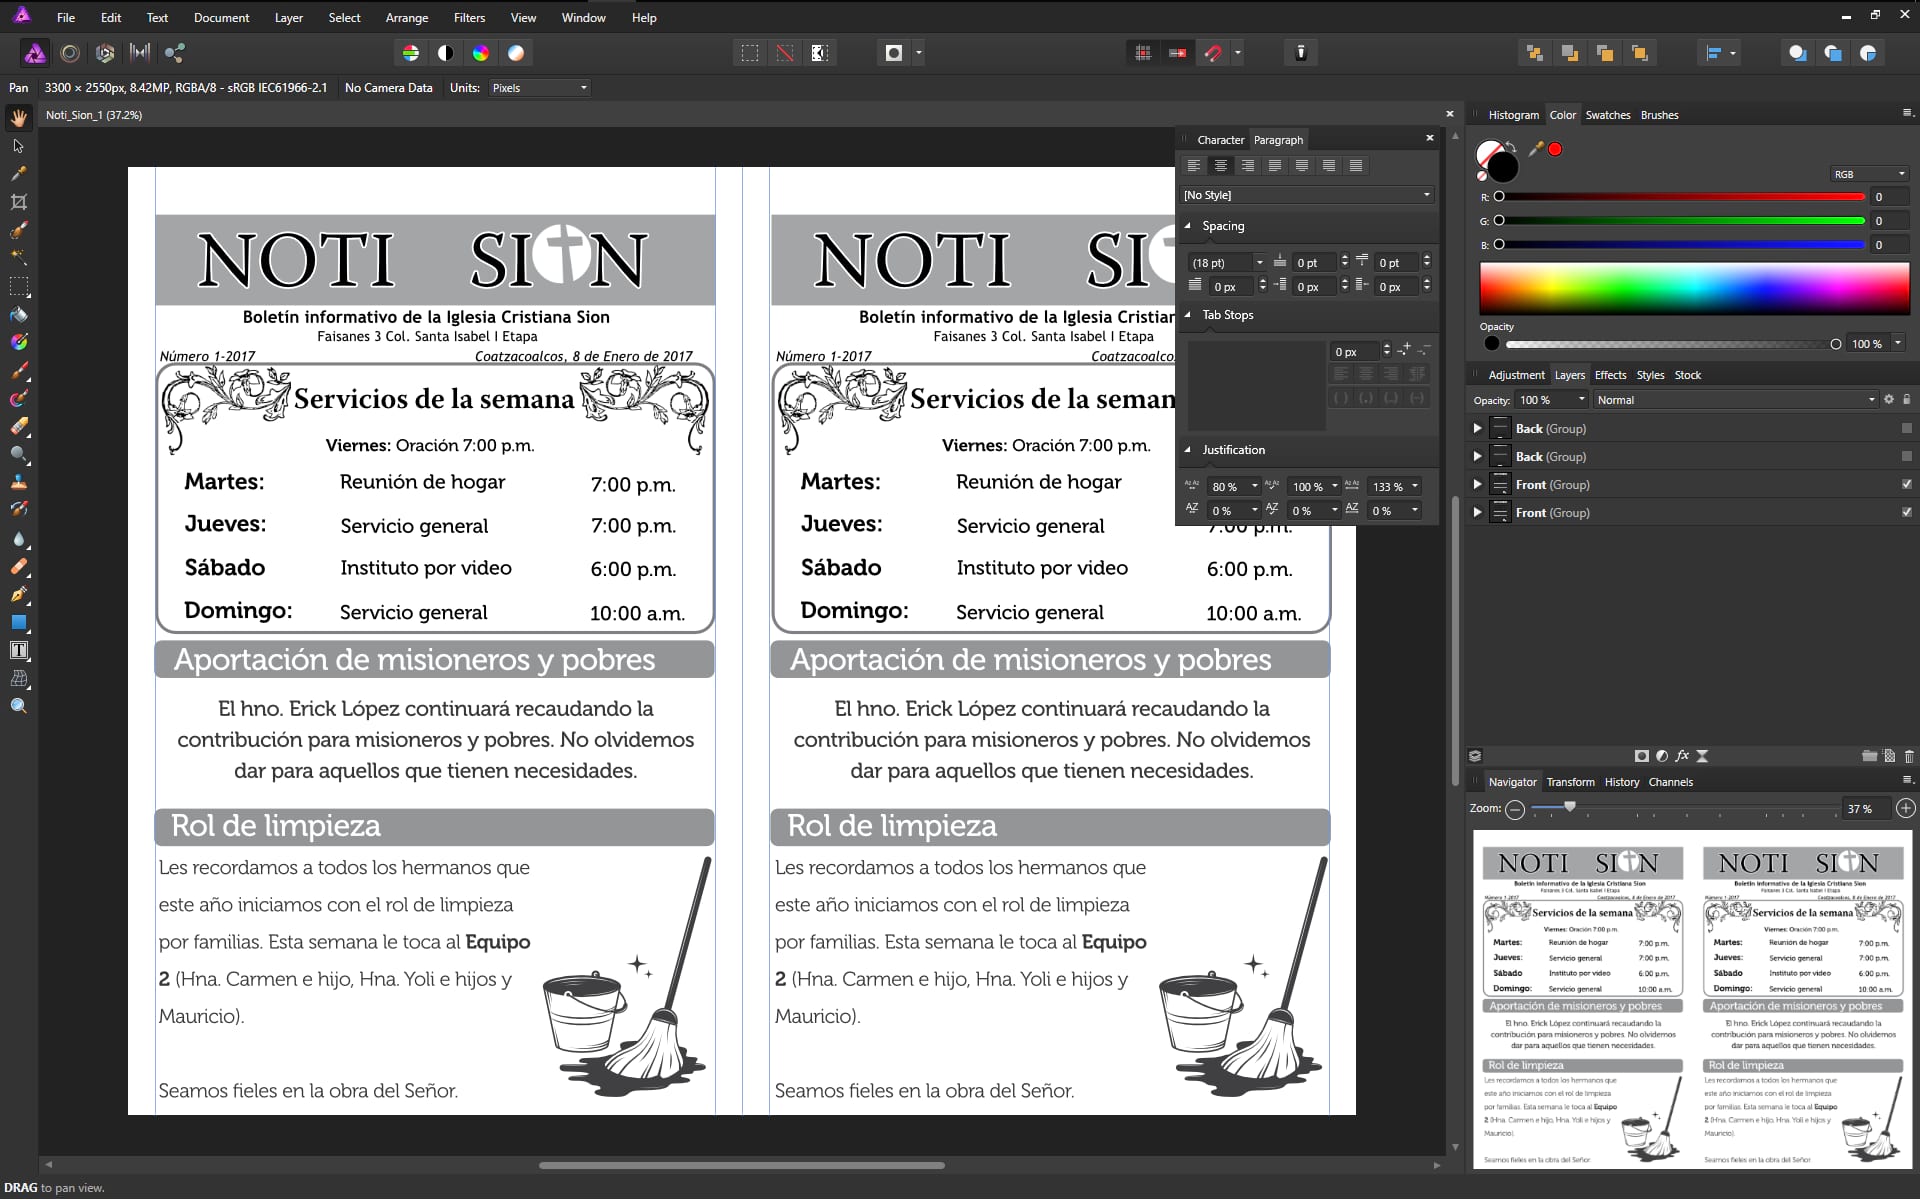Delete layer using trash icon

pos(1909,756)
